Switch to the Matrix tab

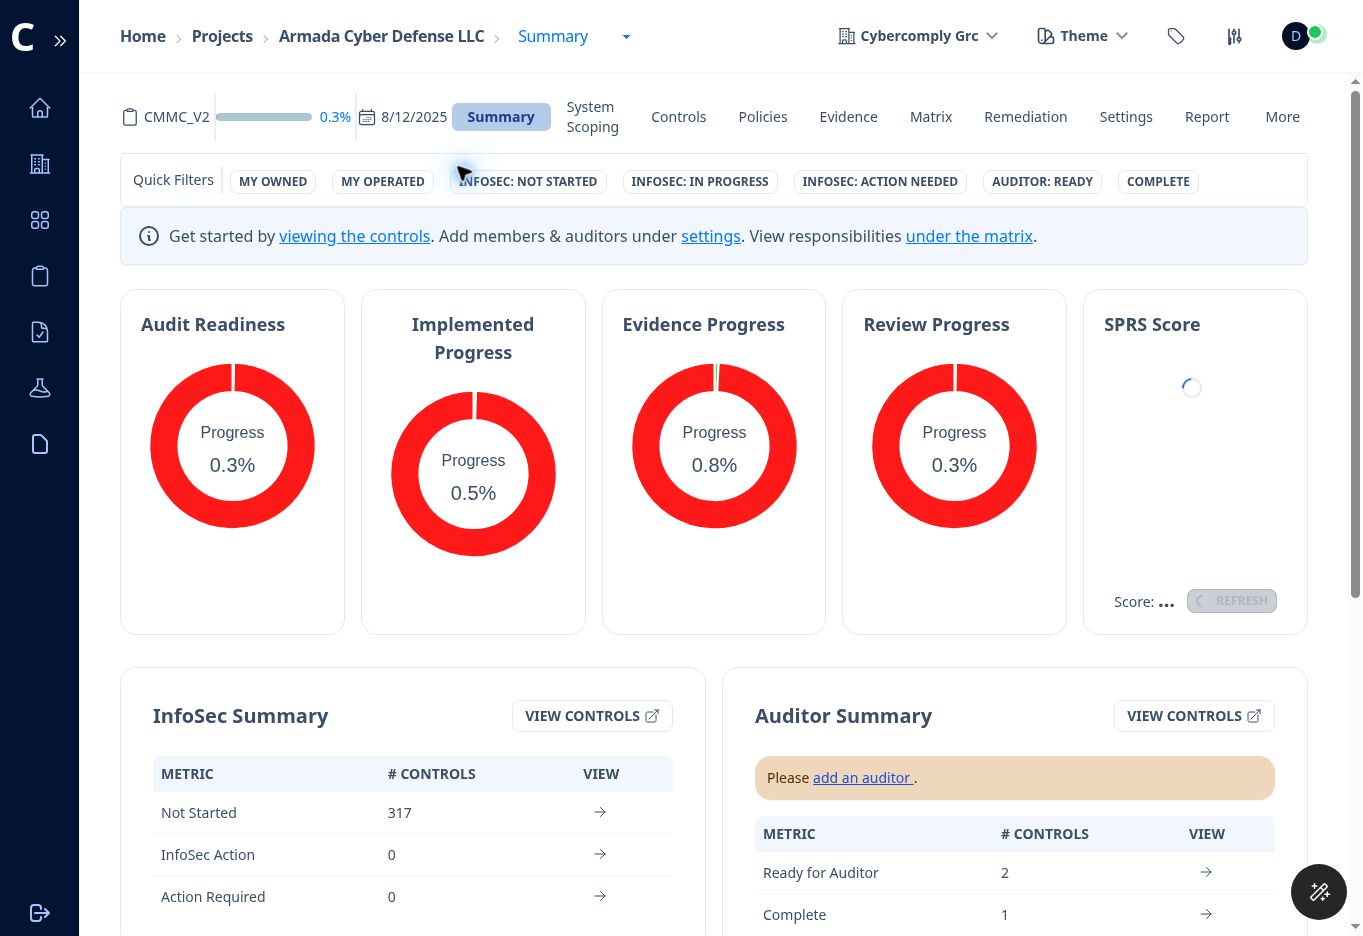[931, 117]
